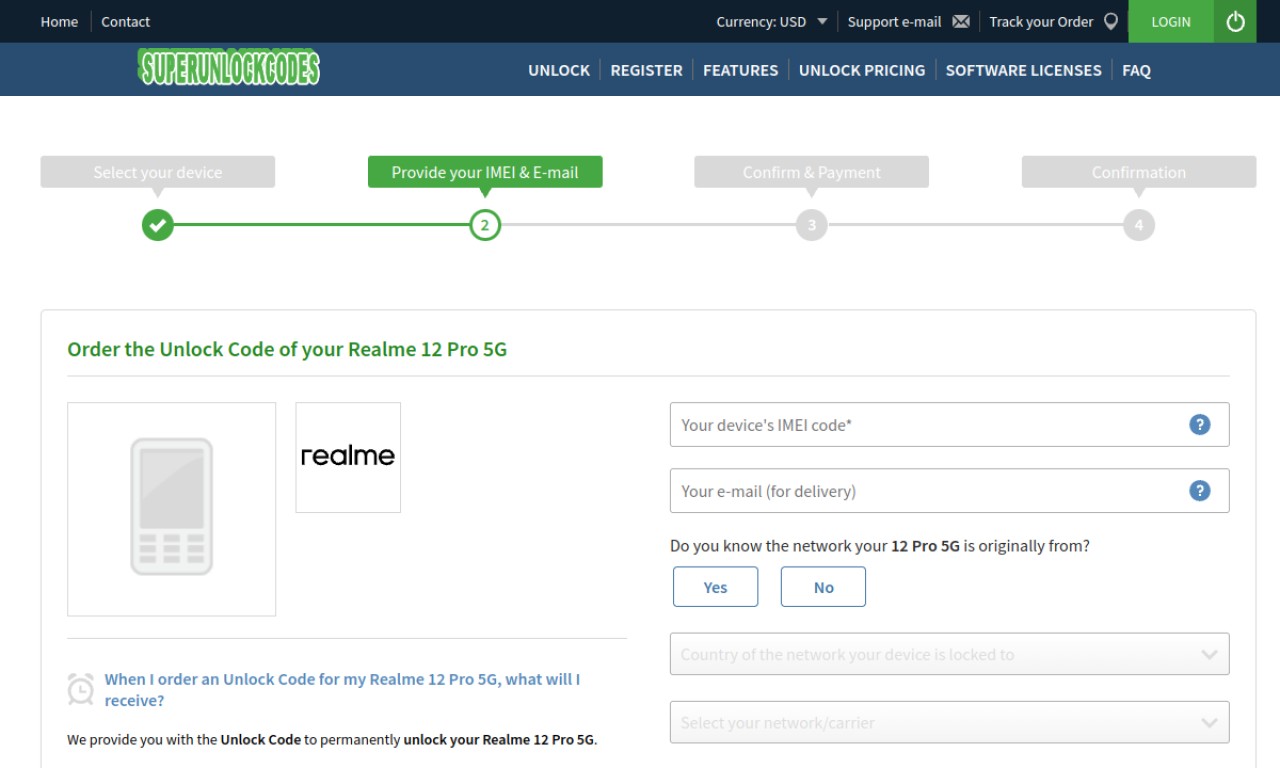Click the power icon beside LOGIN
The image size is (1280, 768).
(x=1235, y=21)
